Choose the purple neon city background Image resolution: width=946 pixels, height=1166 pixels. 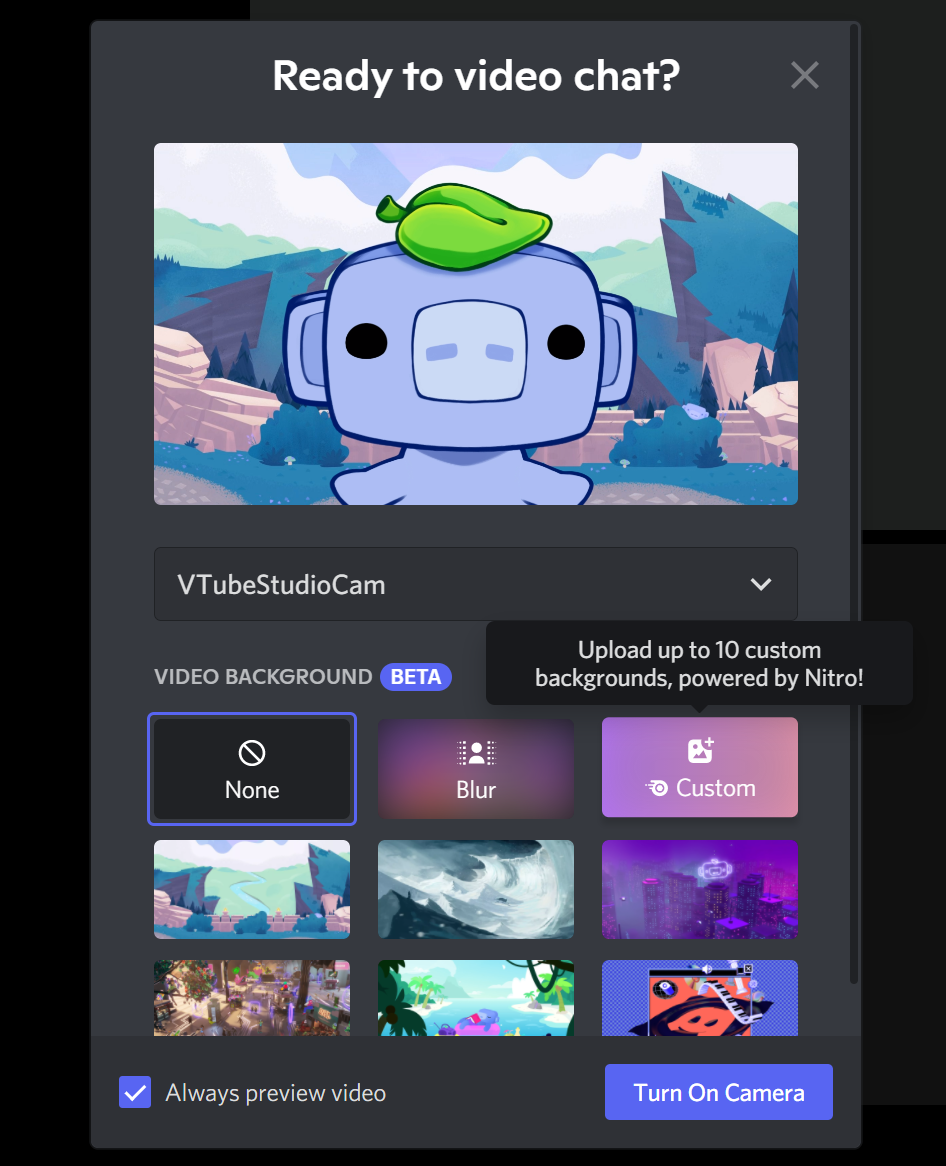point(700,889)
